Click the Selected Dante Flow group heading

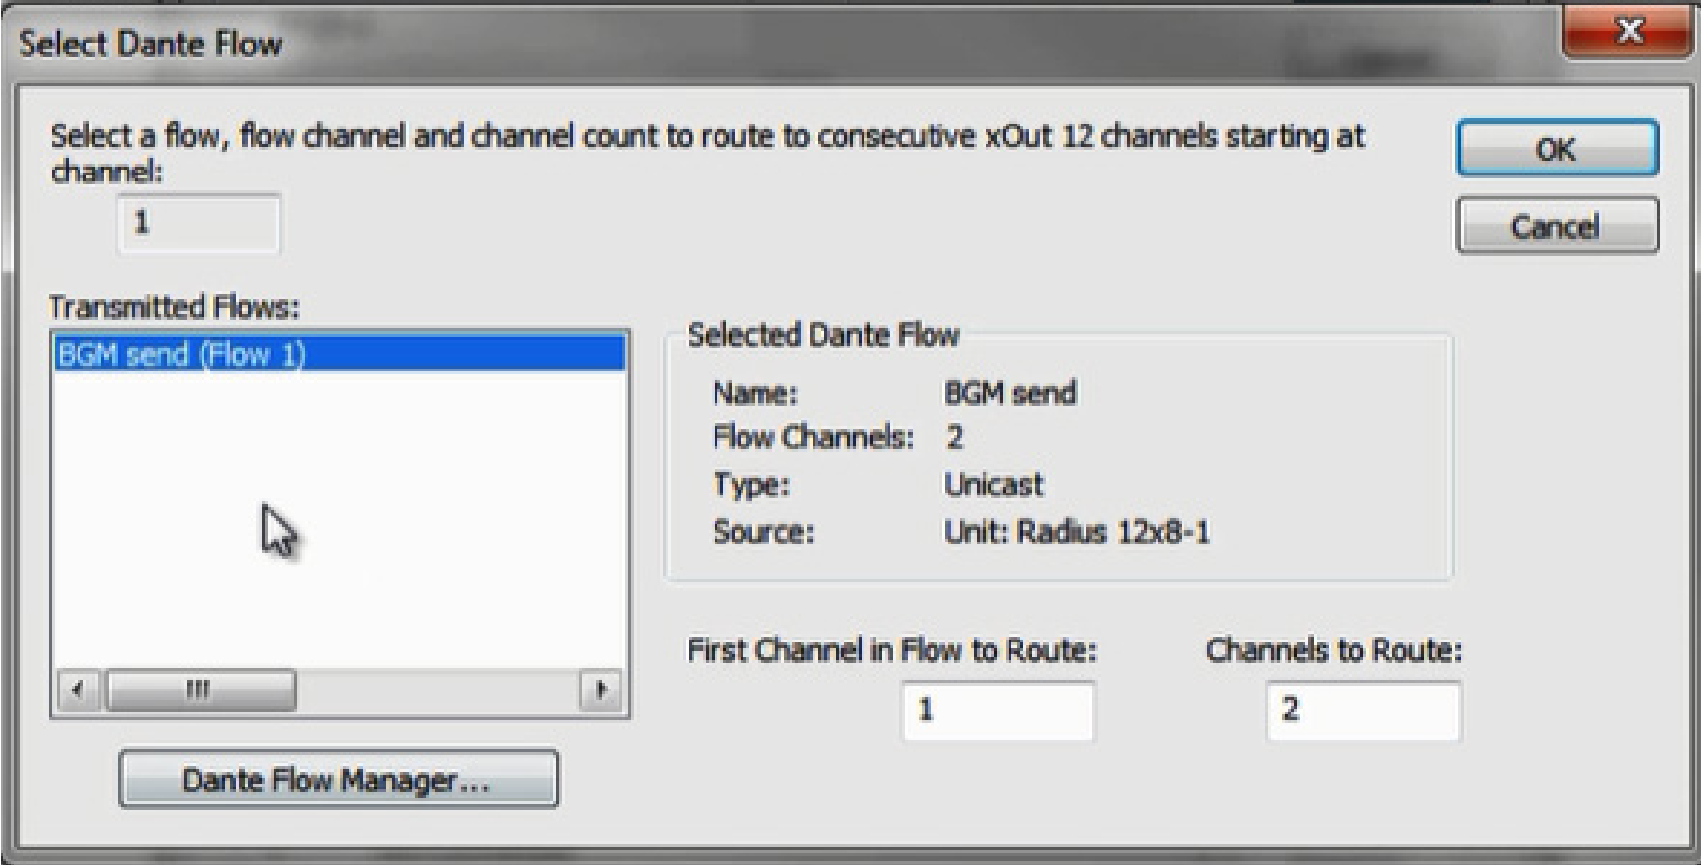(x=822, y=335)
